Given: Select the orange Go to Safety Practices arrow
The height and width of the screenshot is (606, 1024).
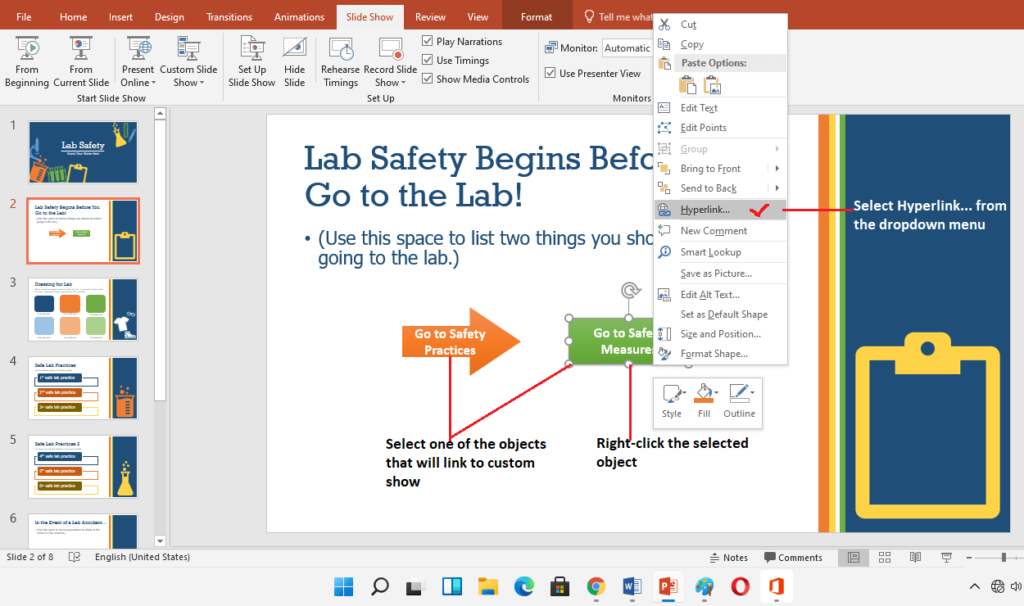Looking at the screenshot, I should [x=460, y=342].
